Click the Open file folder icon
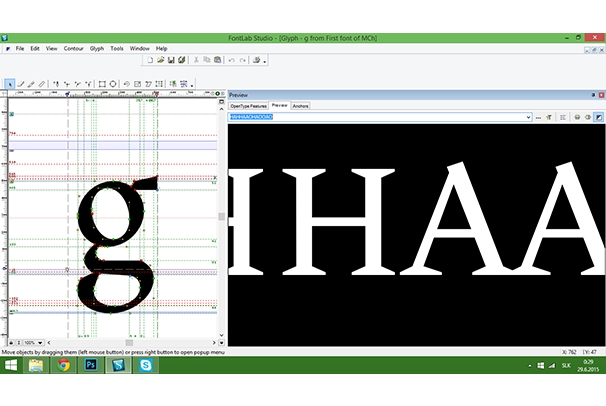606x406 pixels. [x=160, y=60]
